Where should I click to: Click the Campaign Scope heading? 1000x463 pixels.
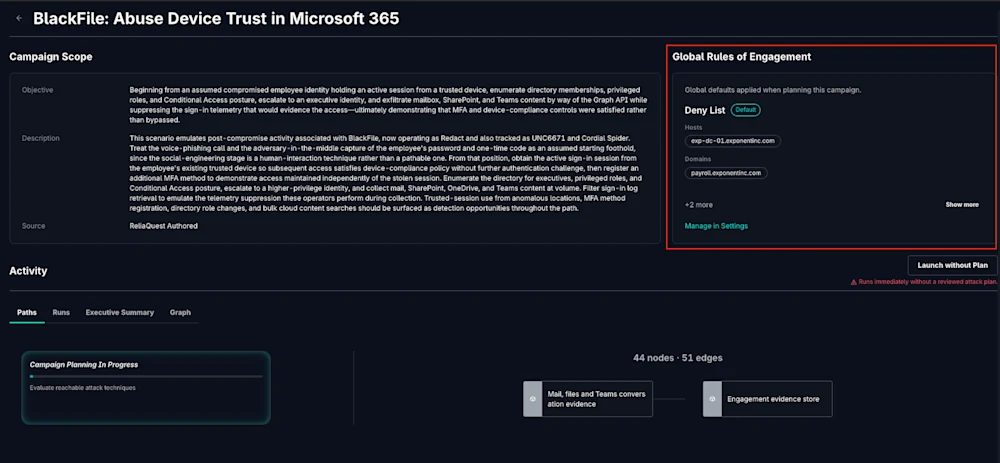[x=51, y=57]
